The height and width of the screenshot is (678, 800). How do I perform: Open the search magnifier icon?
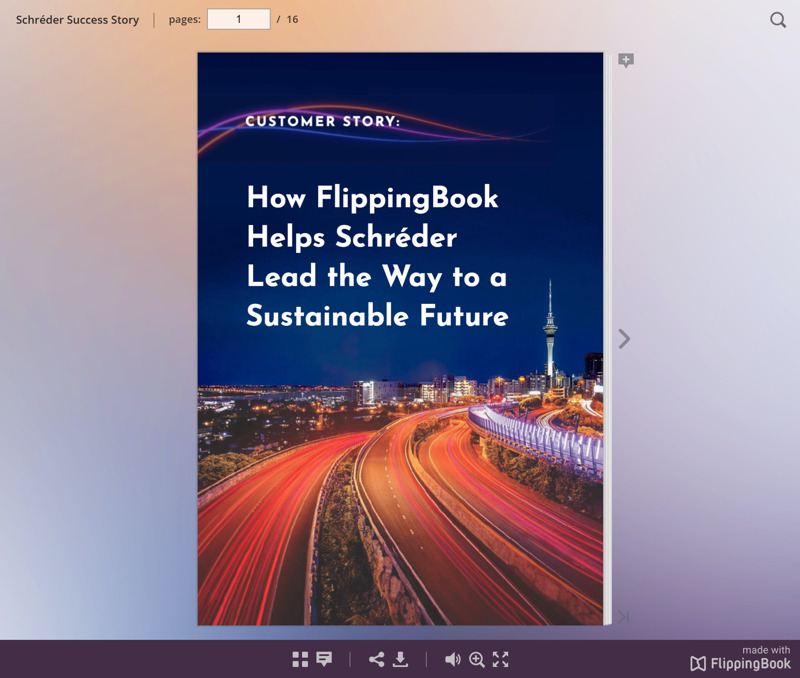pos(778,20)
